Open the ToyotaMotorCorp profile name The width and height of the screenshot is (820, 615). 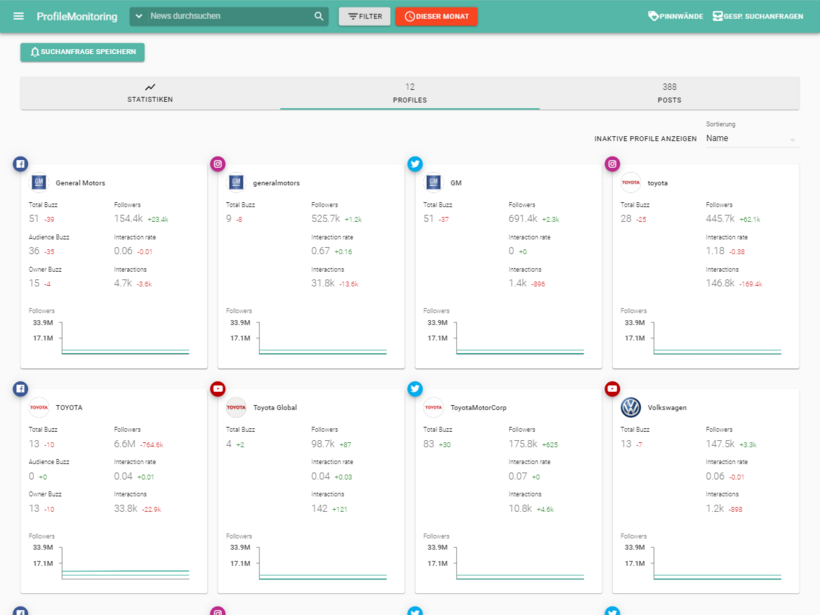coord(479,408)
